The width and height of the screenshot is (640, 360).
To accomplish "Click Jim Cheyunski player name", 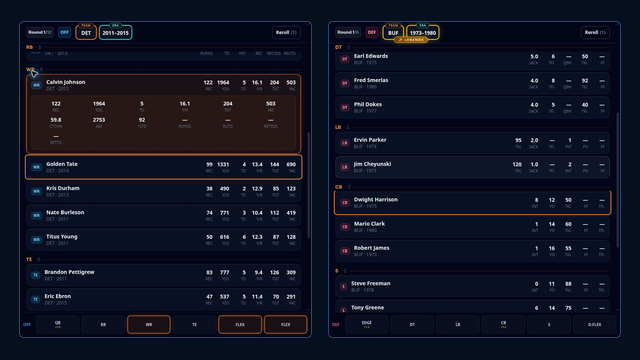I will (372, 164).
